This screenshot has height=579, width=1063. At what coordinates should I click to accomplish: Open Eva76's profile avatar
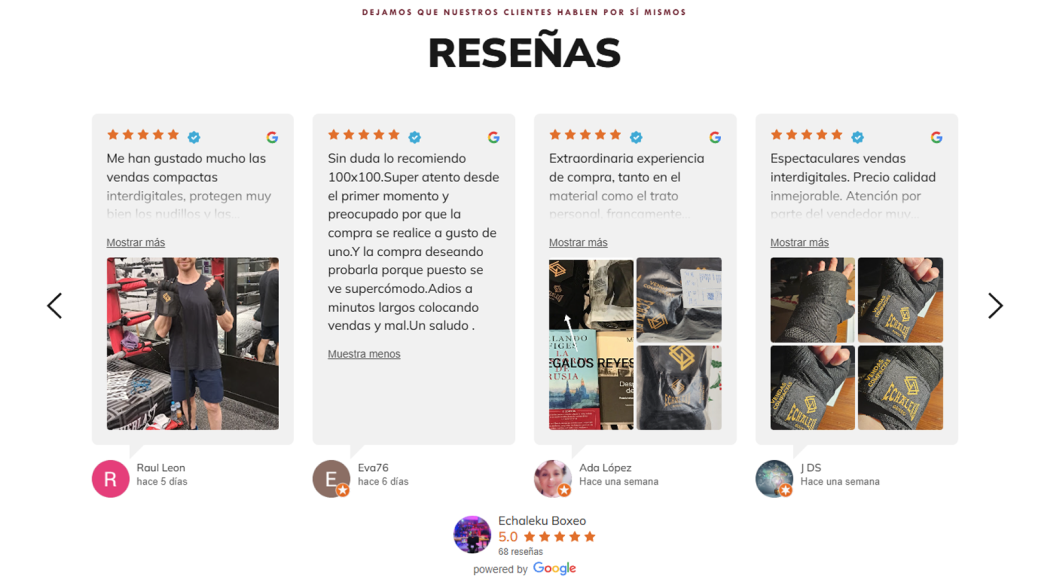coord(331,479)
